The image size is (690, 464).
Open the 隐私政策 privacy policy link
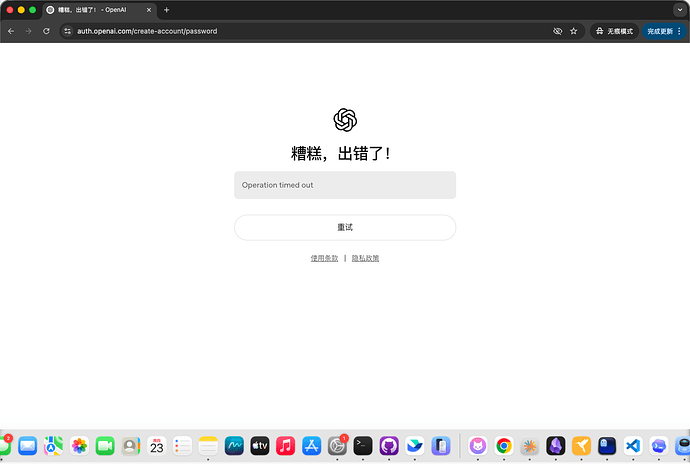[365, 258]
